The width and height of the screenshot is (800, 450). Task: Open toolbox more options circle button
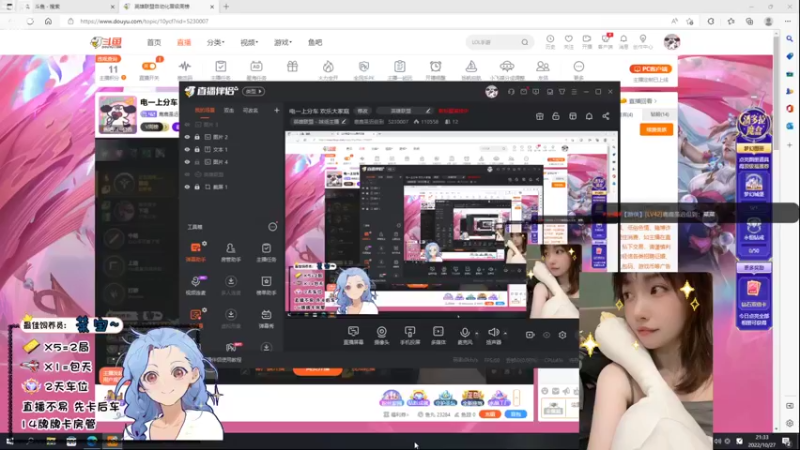(x=273, y=227)
